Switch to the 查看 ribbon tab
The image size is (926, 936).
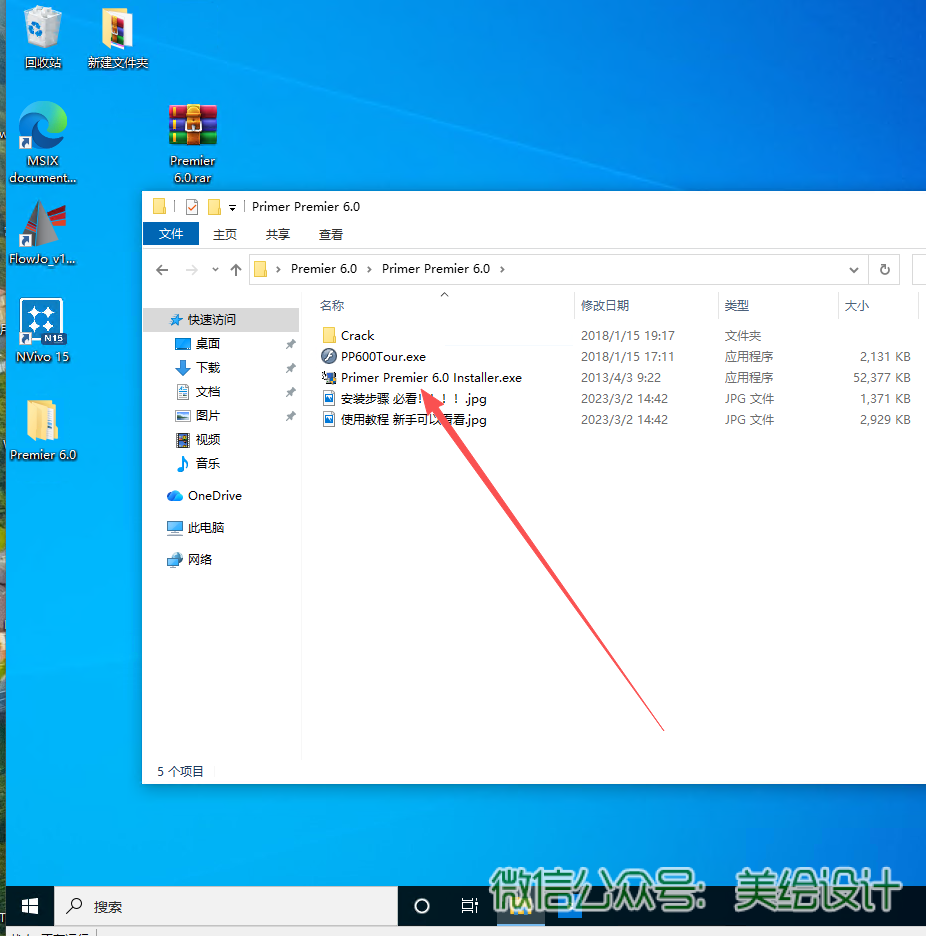(x=331, y=234)
